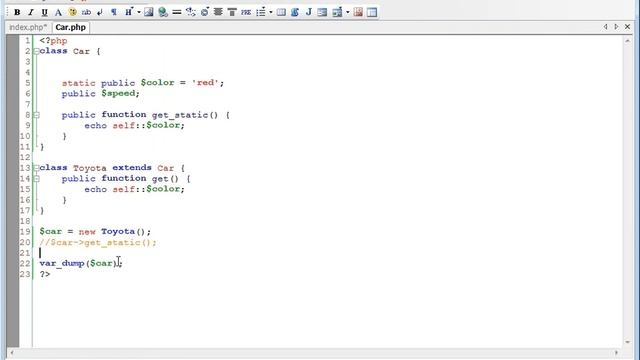Insert a horizontal rule with double-line icon
The width and height of the screenshot is (640, 360).
coord(177,12)
